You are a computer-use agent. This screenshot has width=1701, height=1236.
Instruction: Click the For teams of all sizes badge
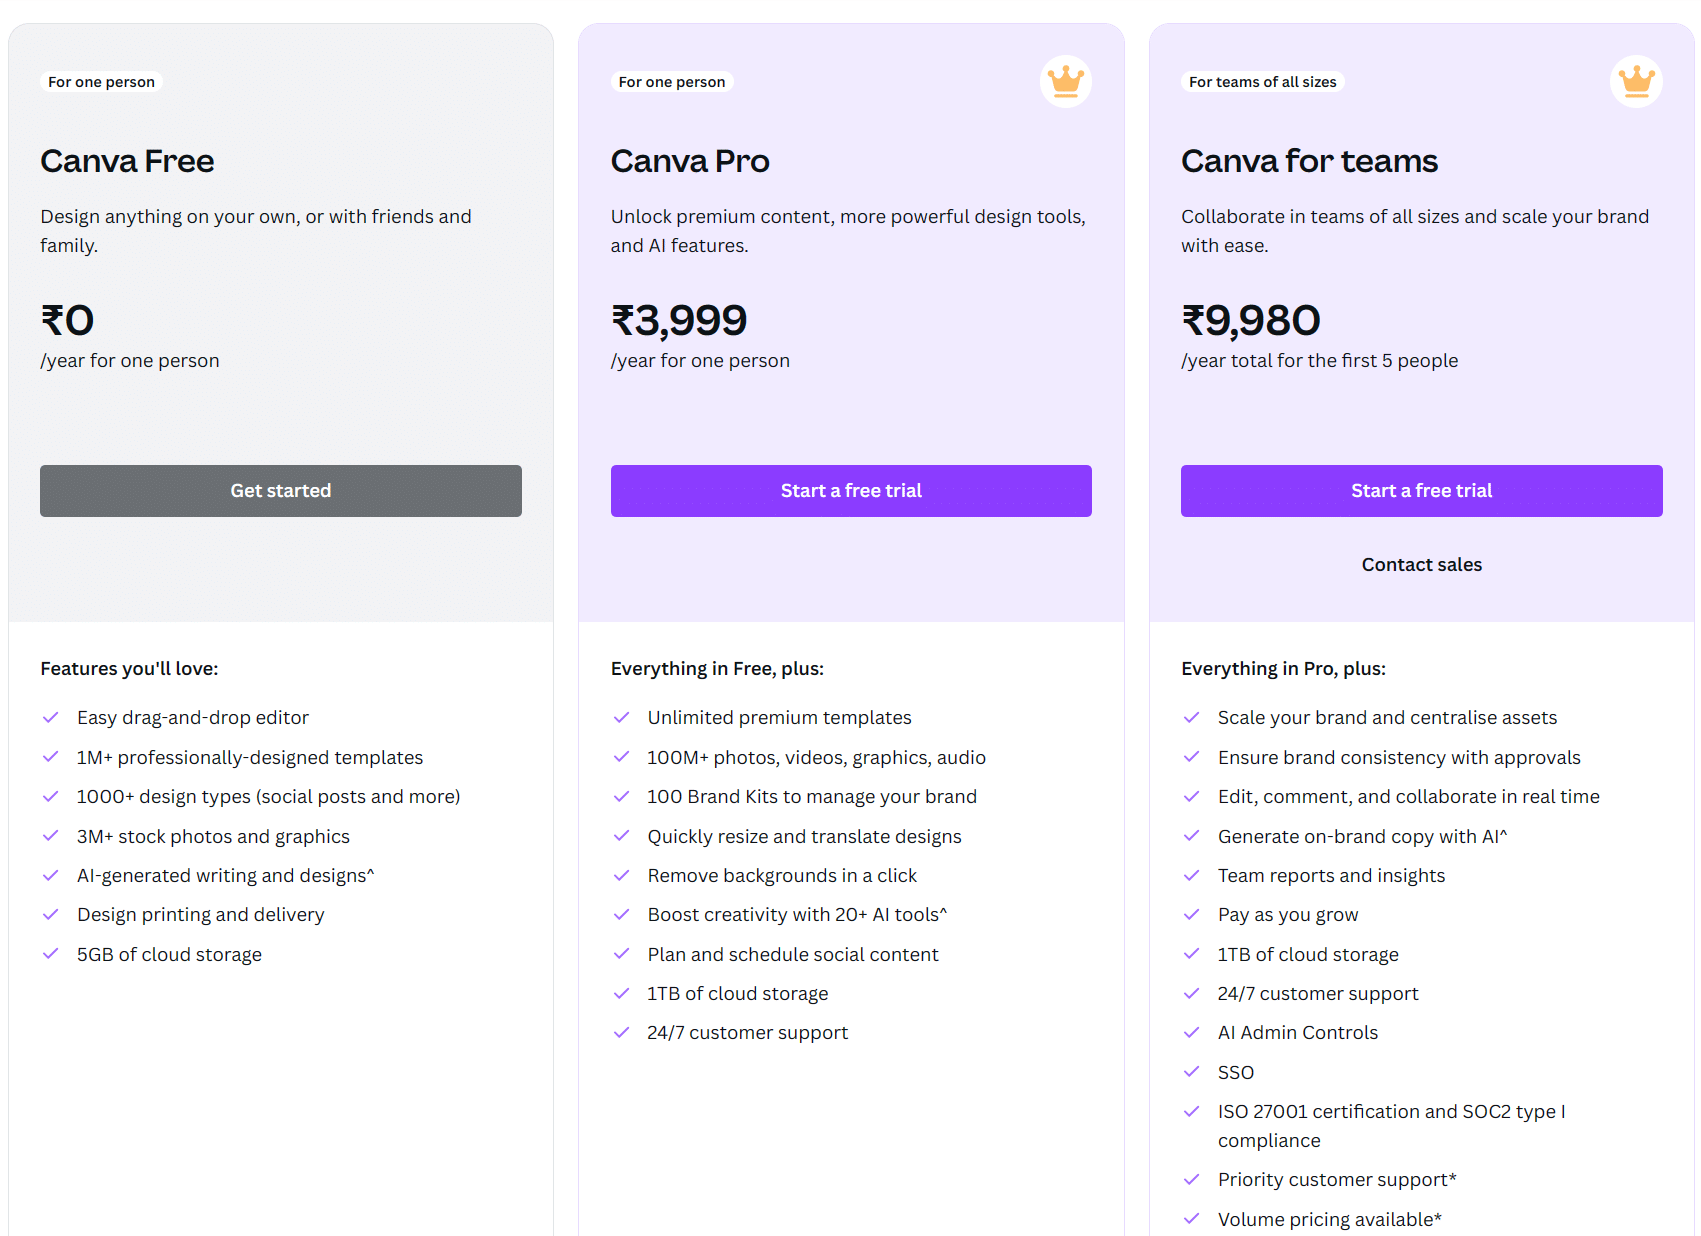point(1262,81)
